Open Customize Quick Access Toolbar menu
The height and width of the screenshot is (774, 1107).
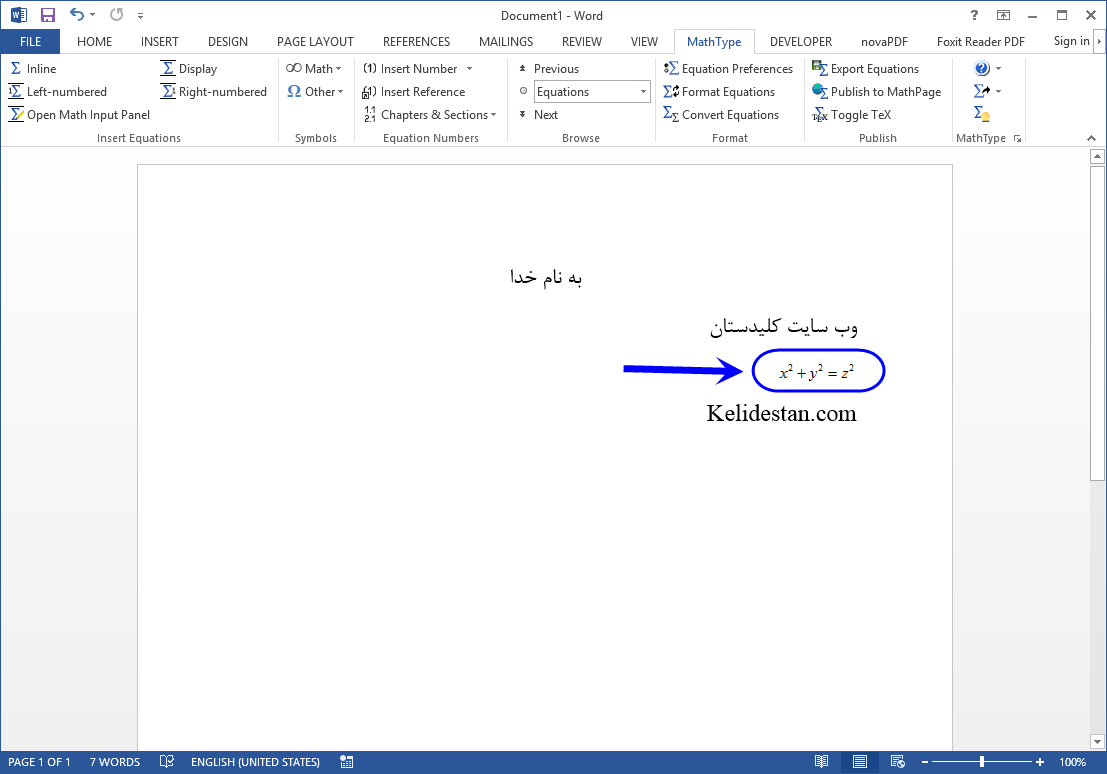coord(140,16)
